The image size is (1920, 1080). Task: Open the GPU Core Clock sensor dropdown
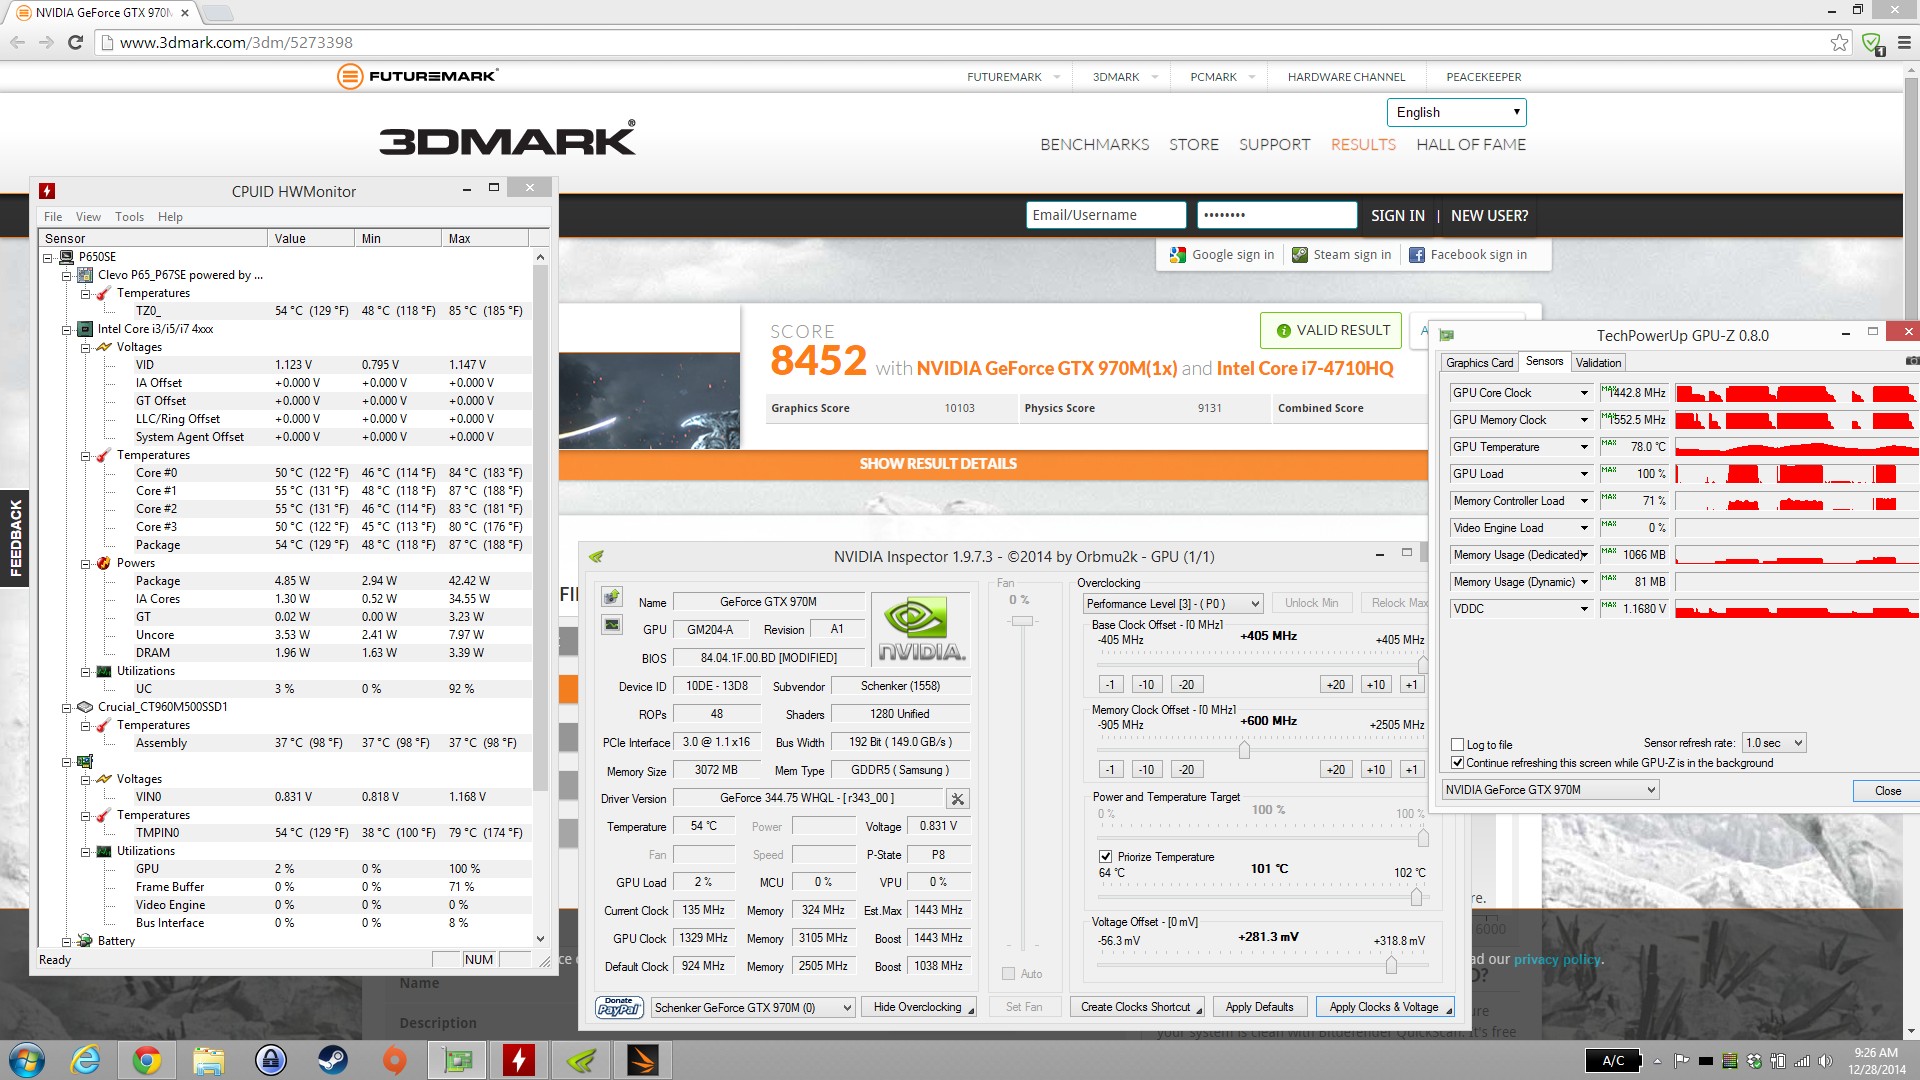click(x=1584, y=393)
